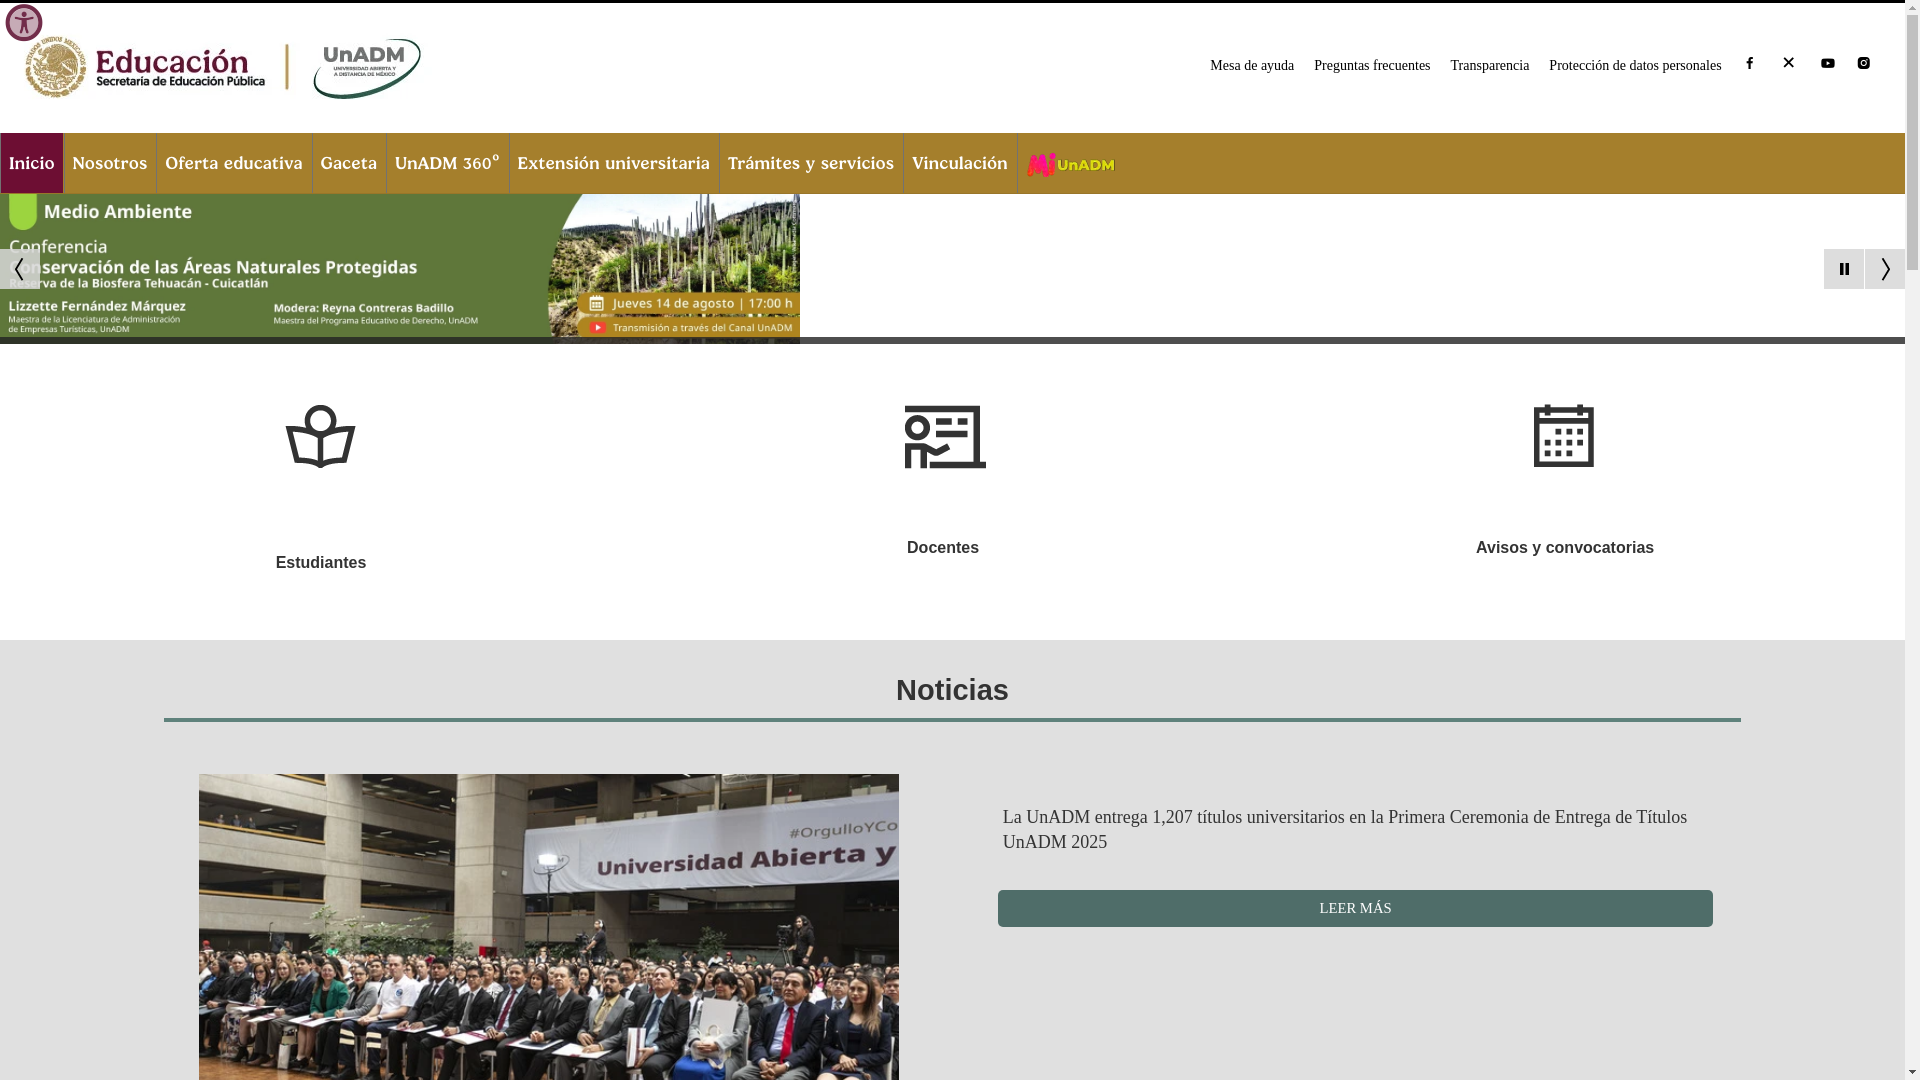Open the UnADM Facebook page icon
Image resolution: width=1920 pixels, height=1080 pixels.
(1750, 63)
